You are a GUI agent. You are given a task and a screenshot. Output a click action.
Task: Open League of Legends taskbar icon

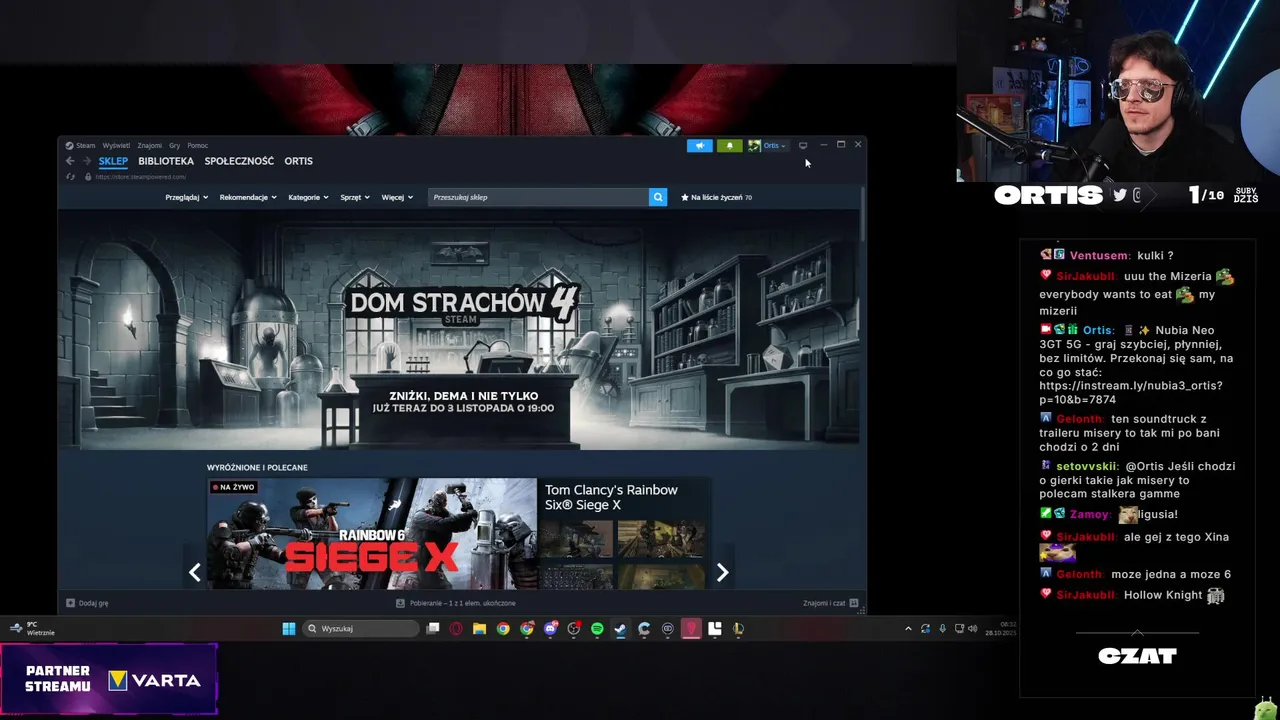point(738,628)
